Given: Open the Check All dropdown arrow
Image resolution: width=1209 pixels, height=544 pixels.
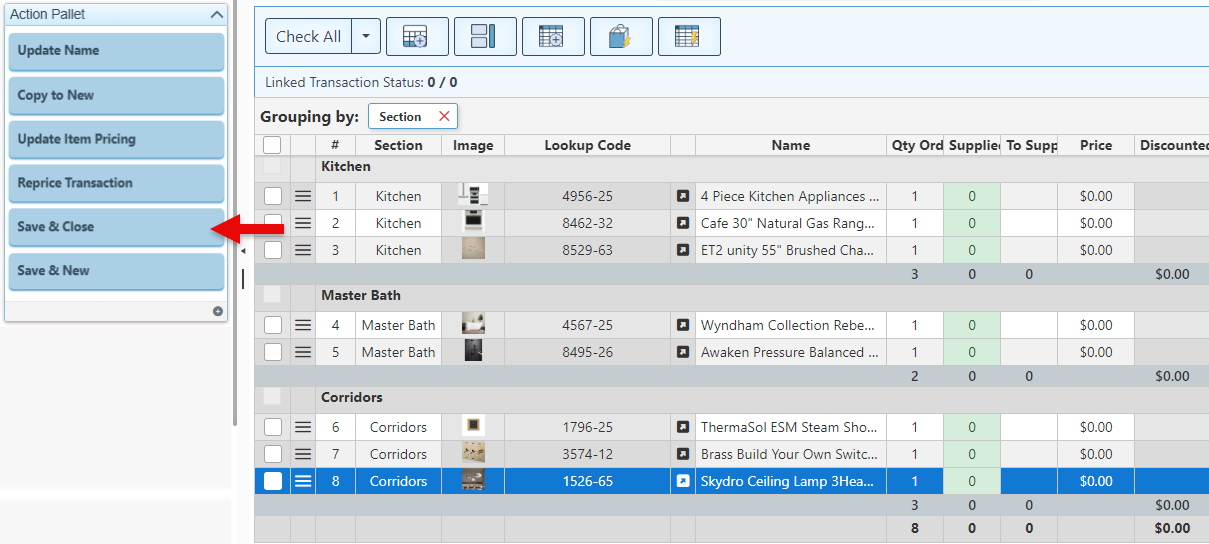Looking at the screenshot, I should [366, 37].
